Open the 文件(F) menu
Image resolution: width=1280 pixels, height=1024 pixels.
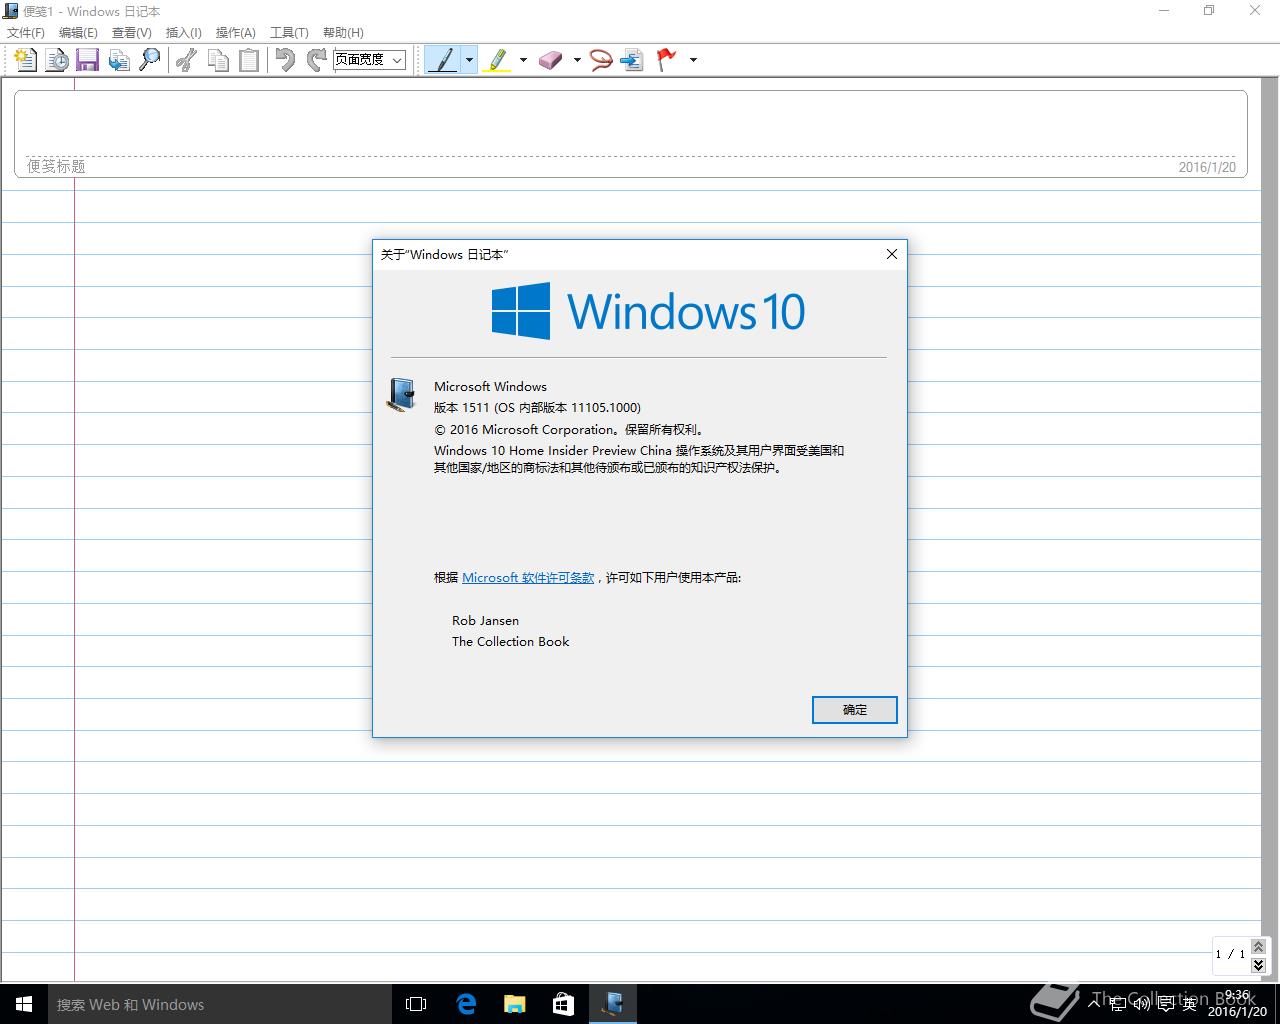26,33
